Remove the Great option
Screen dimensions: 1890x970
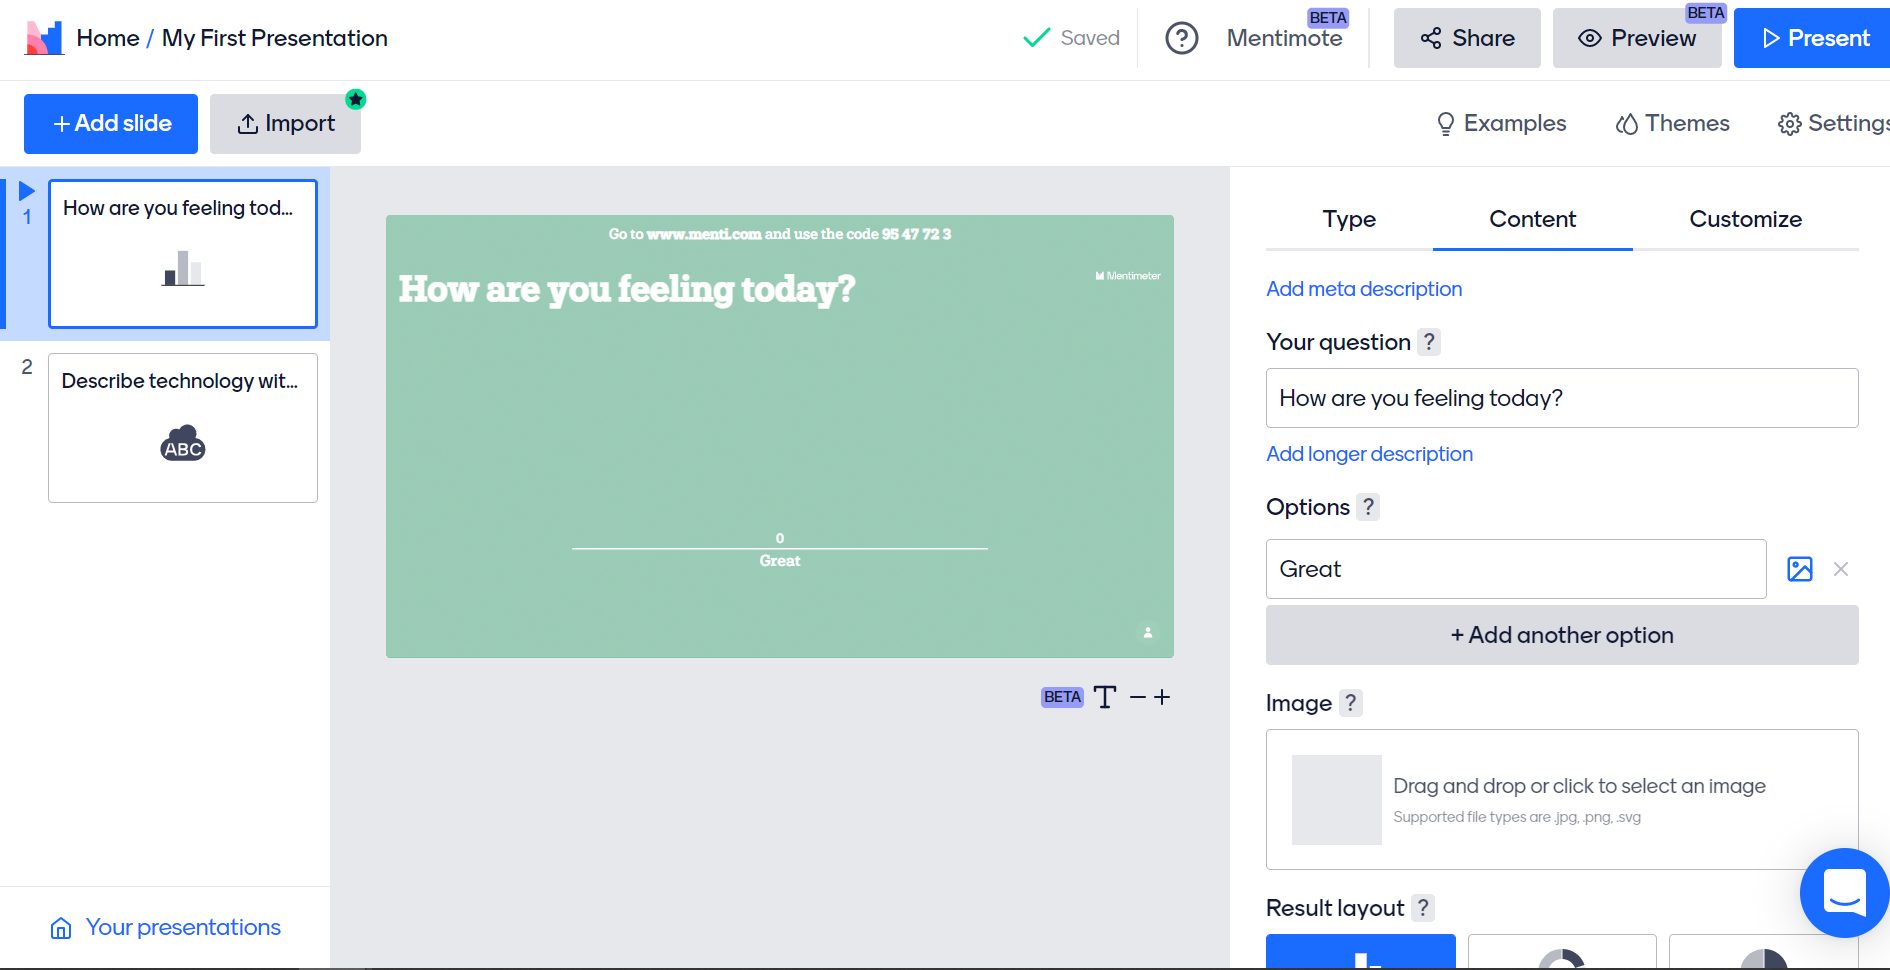click(1840, 569)
